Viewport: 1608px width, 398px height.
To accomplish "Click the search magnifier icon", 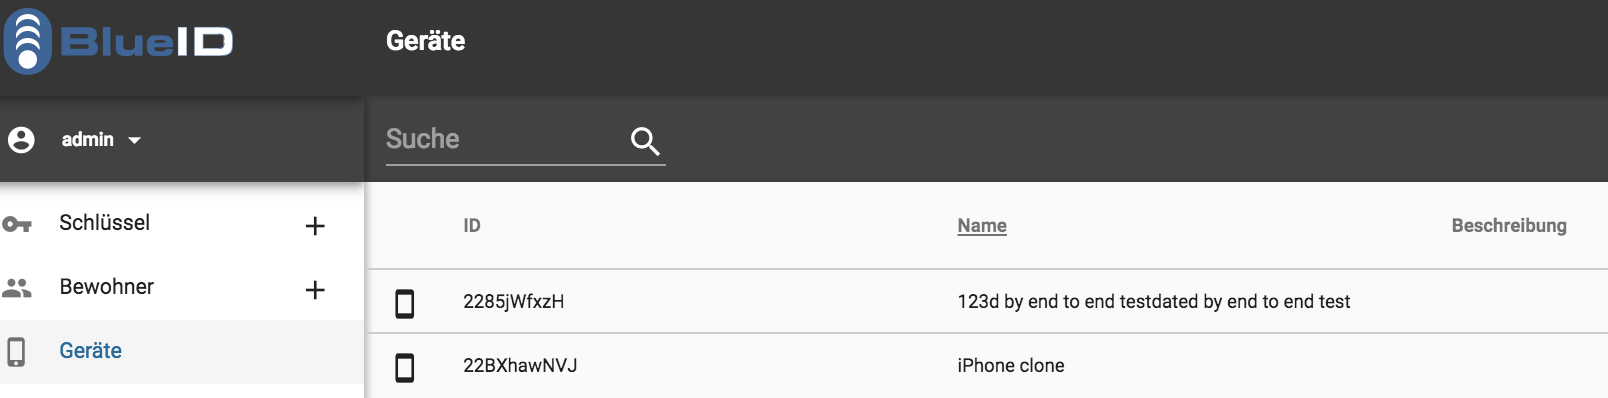I will [x=645, y=141].
